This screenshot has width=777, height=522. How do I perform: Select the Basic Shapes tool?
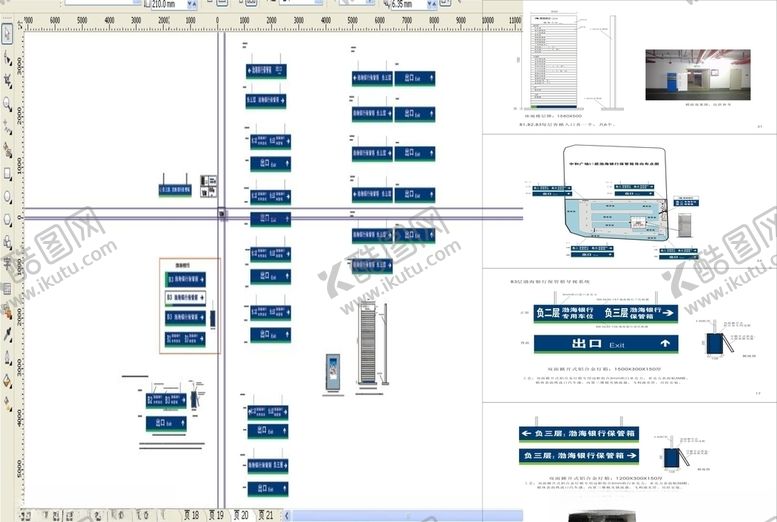pos(7,242)
